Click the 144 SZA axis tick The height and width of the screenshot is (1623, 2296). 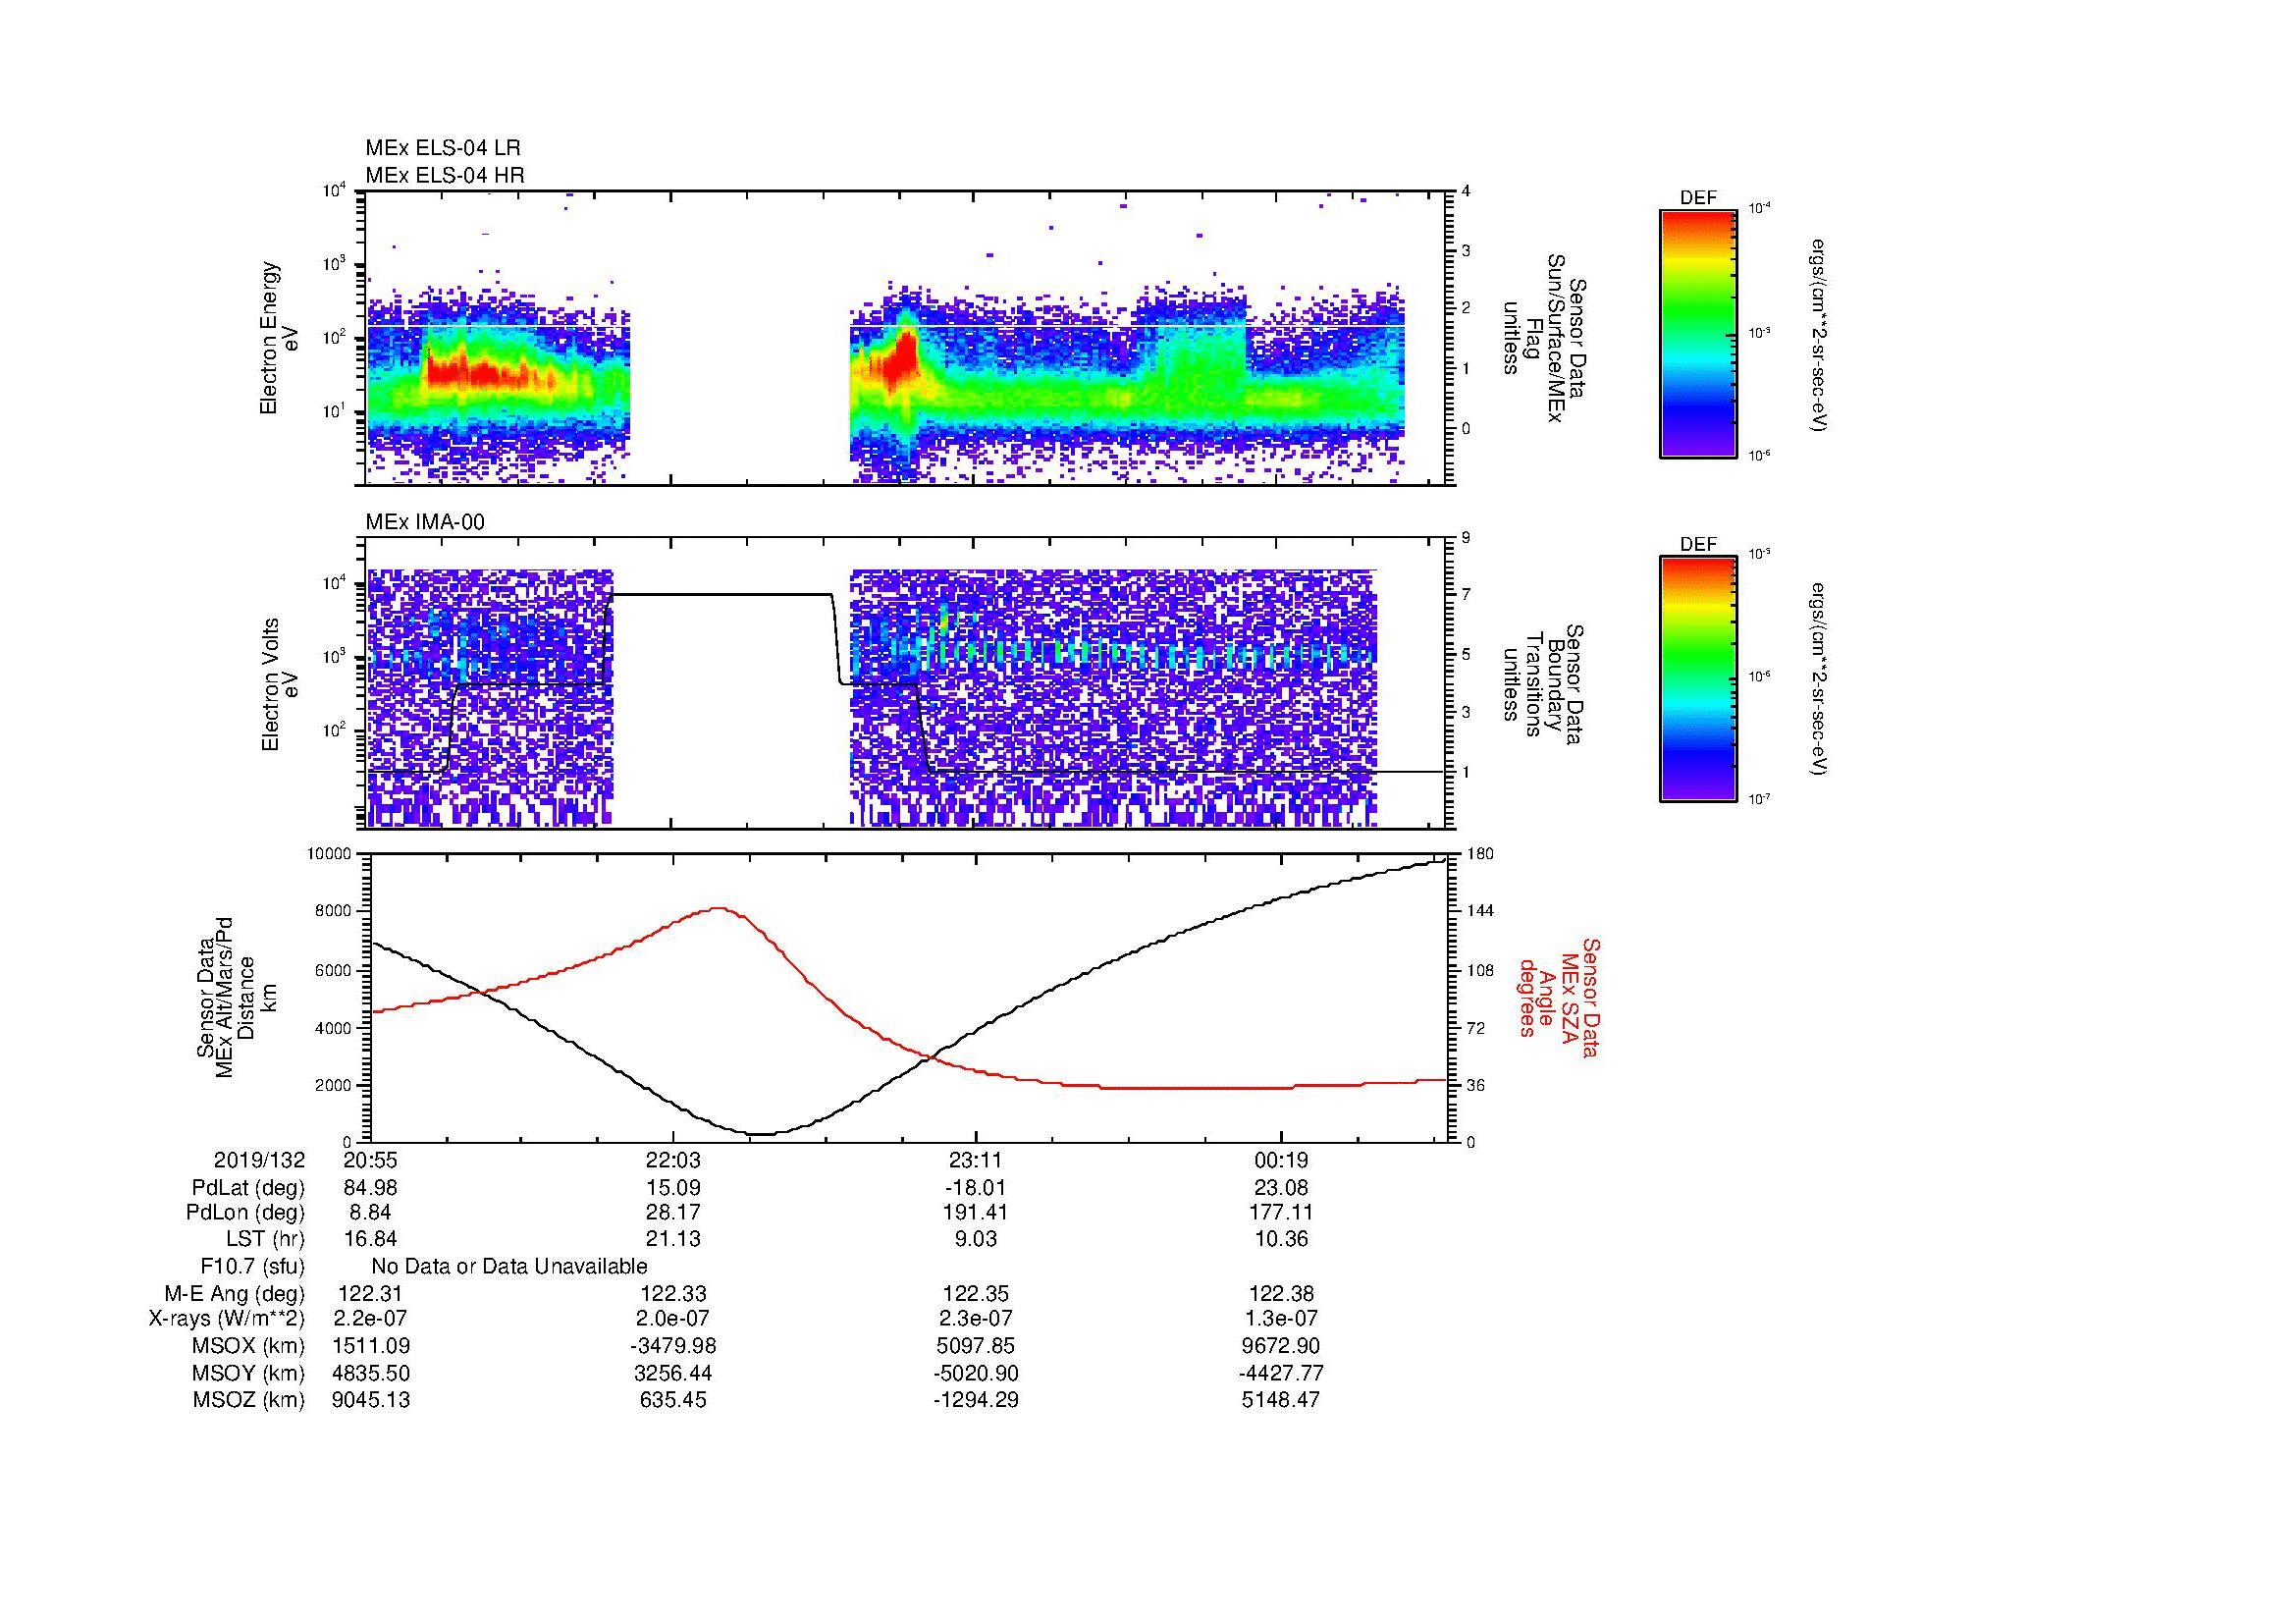click(1479, 911)
